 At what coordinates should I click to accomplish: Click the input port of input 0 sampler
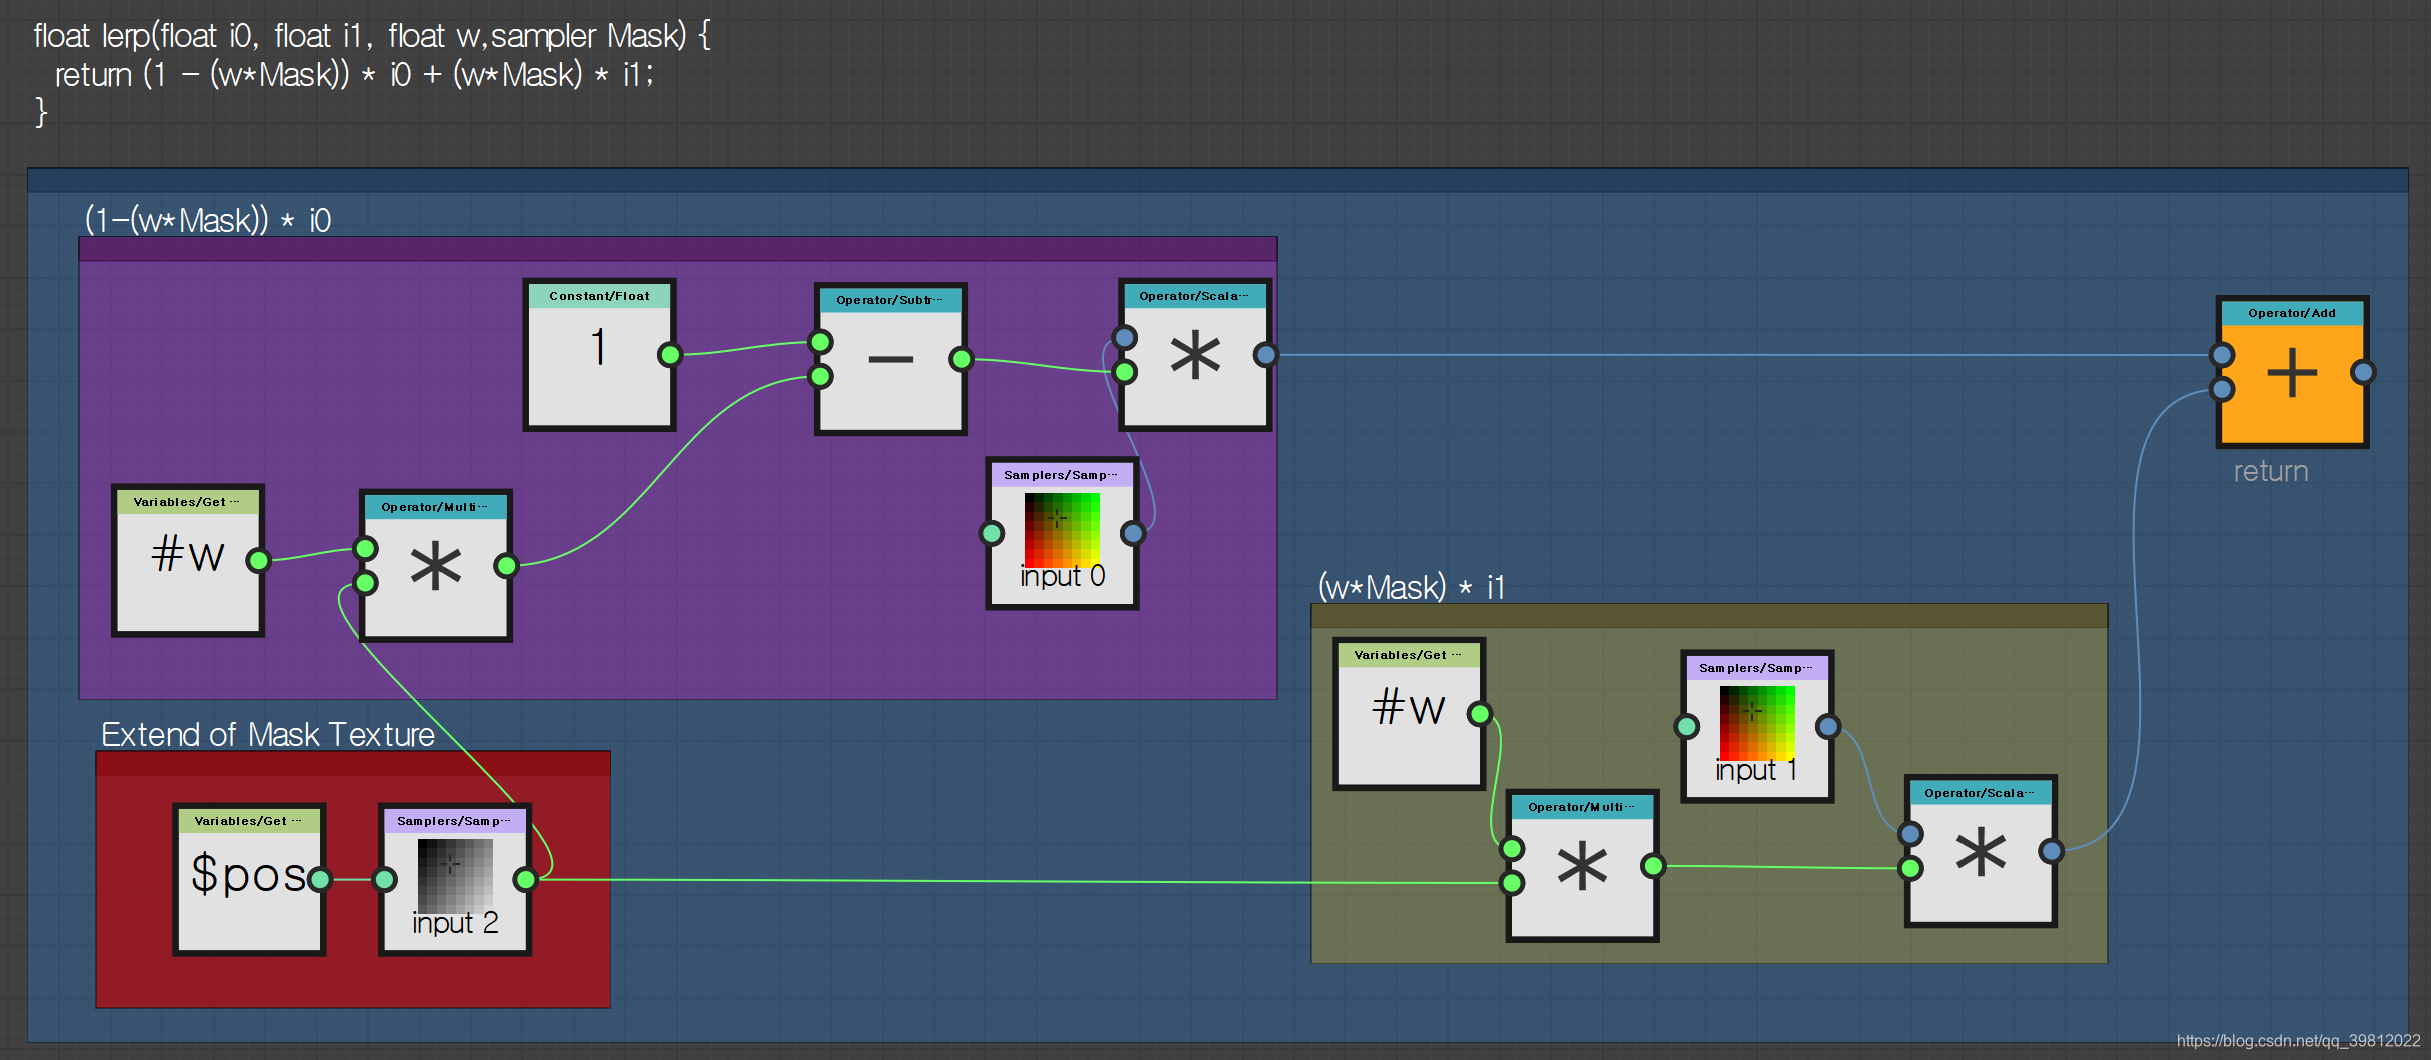tap(992, 534)
